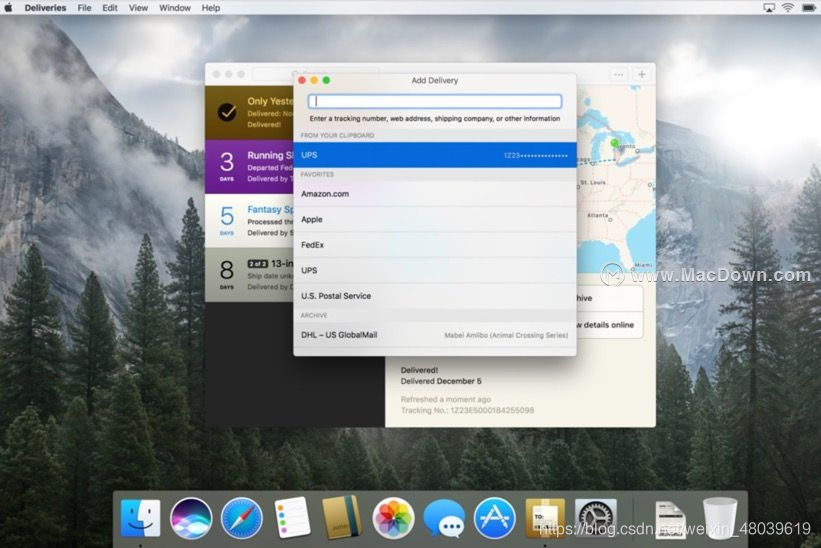
Task: Click the ellipsis more options button
Action: pyautogui.click(x=618, y=74)
